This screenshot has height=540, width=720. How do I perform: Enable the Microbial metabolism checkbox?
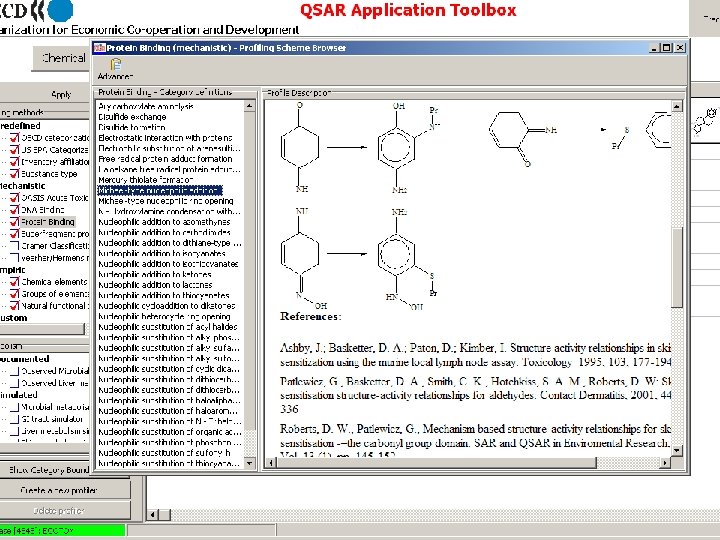(x=14, y=407)
